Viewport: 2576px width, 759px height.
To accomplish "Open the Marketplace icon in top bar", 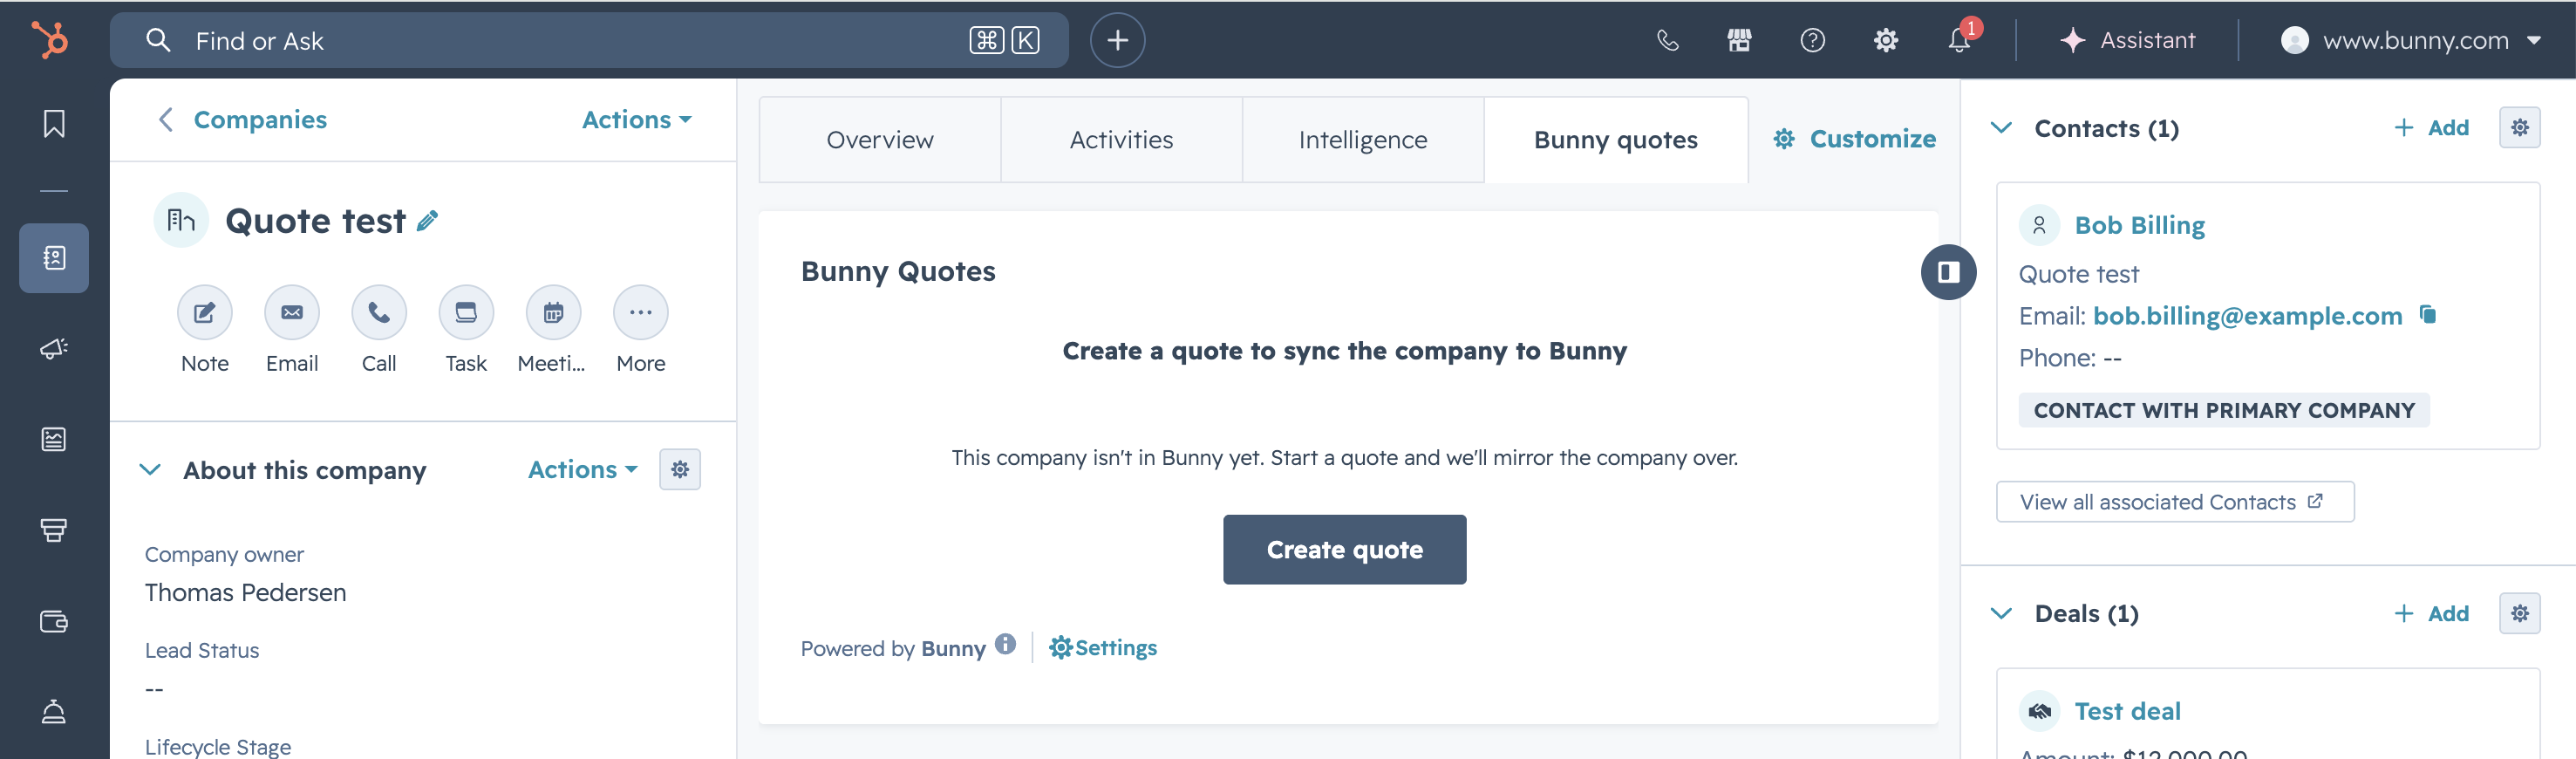I will [x=1739, y=40].
